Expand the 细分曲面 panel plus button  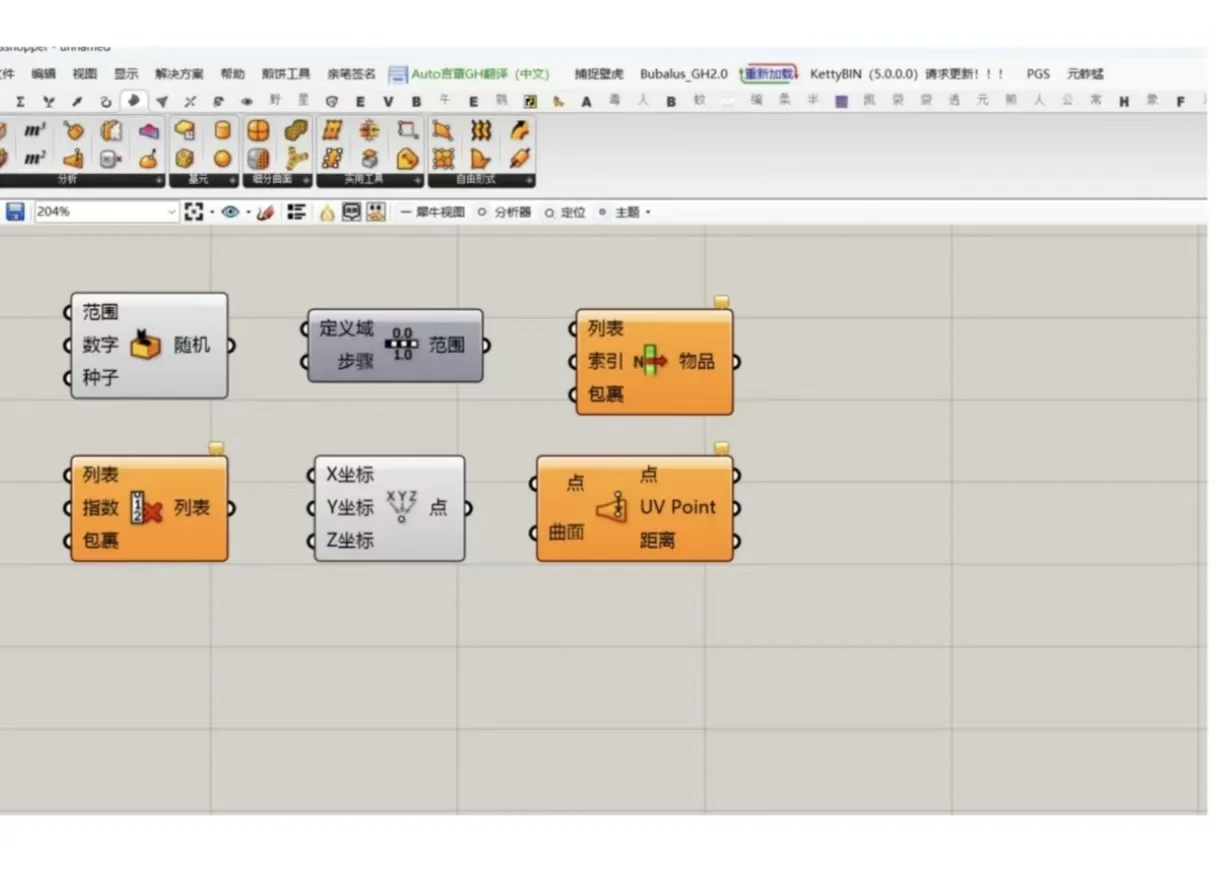point(307,181)
